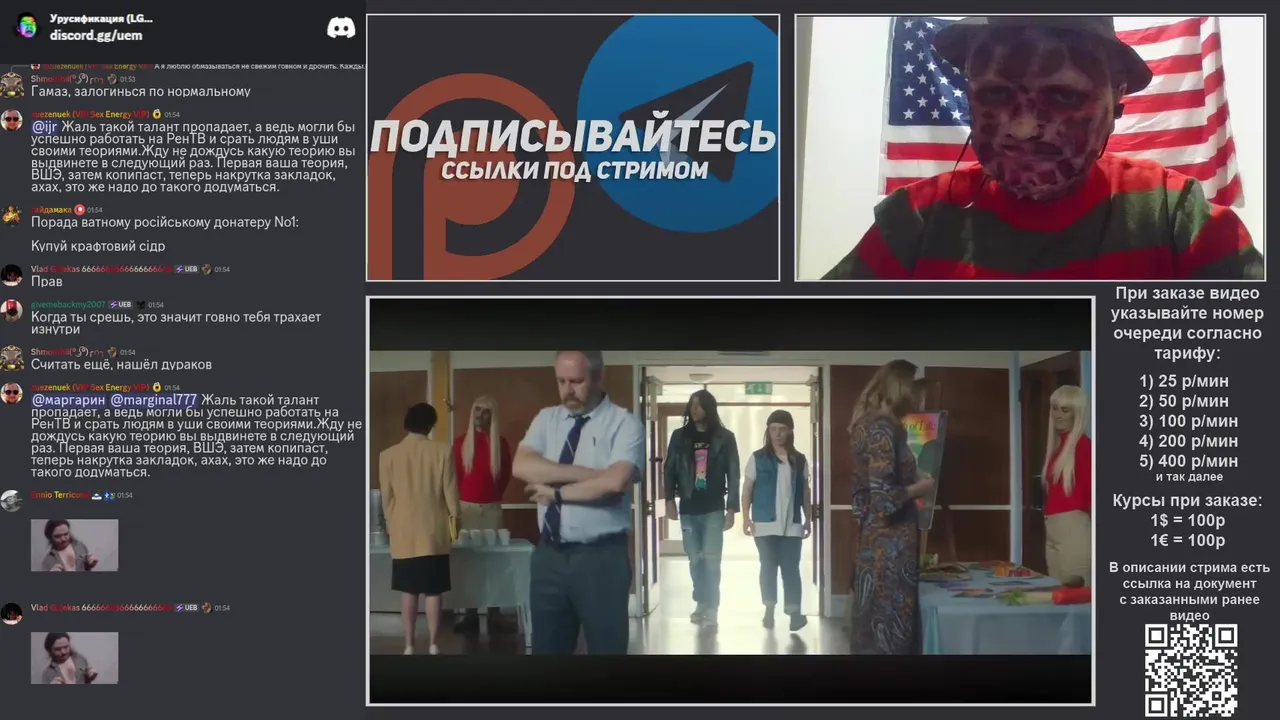
Task: Click red badge next to гайдамака name
Action: [x=79, y=210]
